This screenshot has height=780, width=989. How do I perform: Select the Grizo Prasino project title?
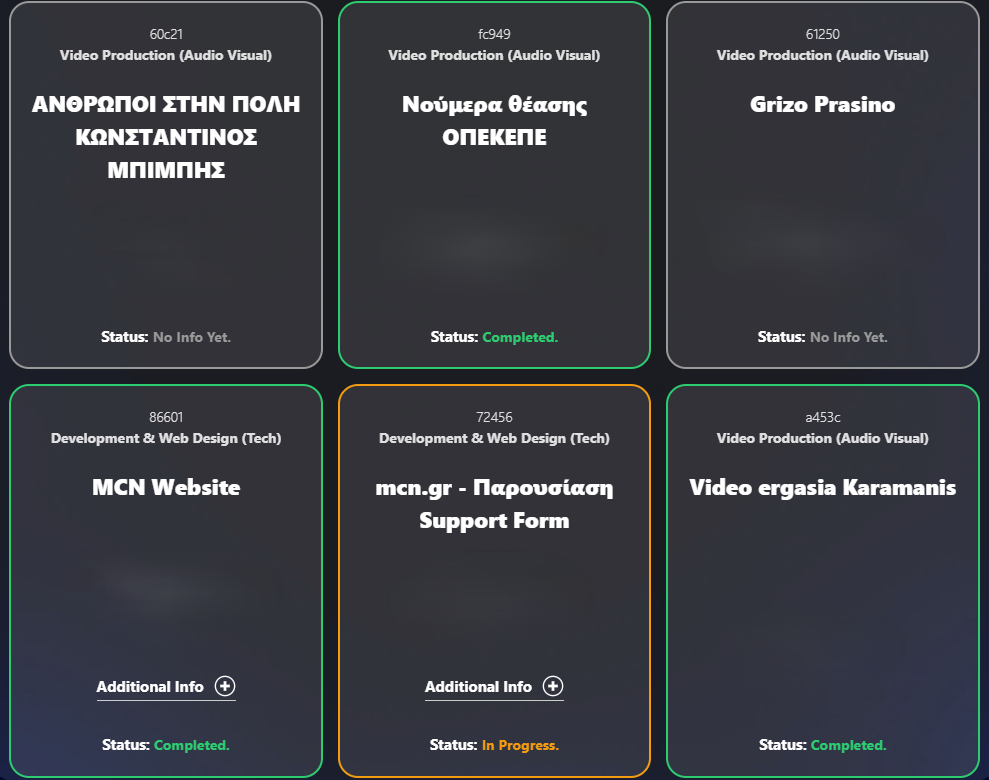coord(822,104)
